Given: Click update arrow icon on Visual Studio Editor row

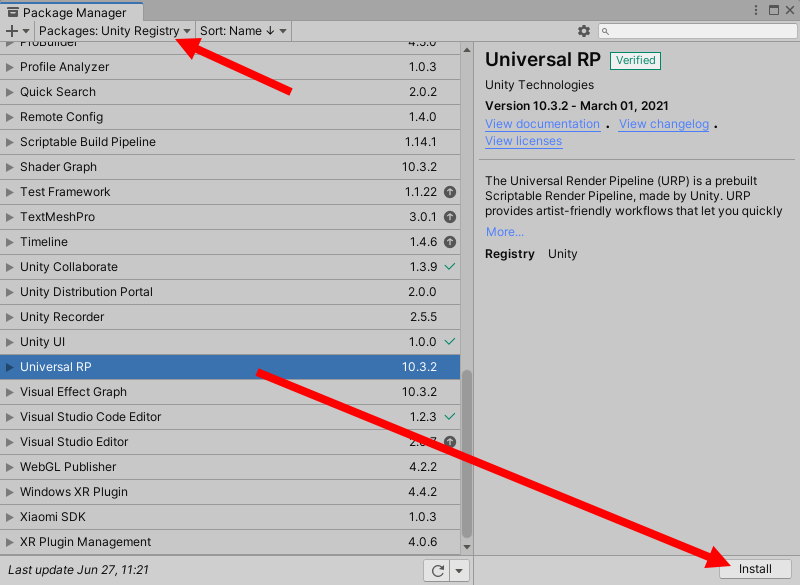Looking at the screenshot, I should pyautogui.click(x=449, y=442).
